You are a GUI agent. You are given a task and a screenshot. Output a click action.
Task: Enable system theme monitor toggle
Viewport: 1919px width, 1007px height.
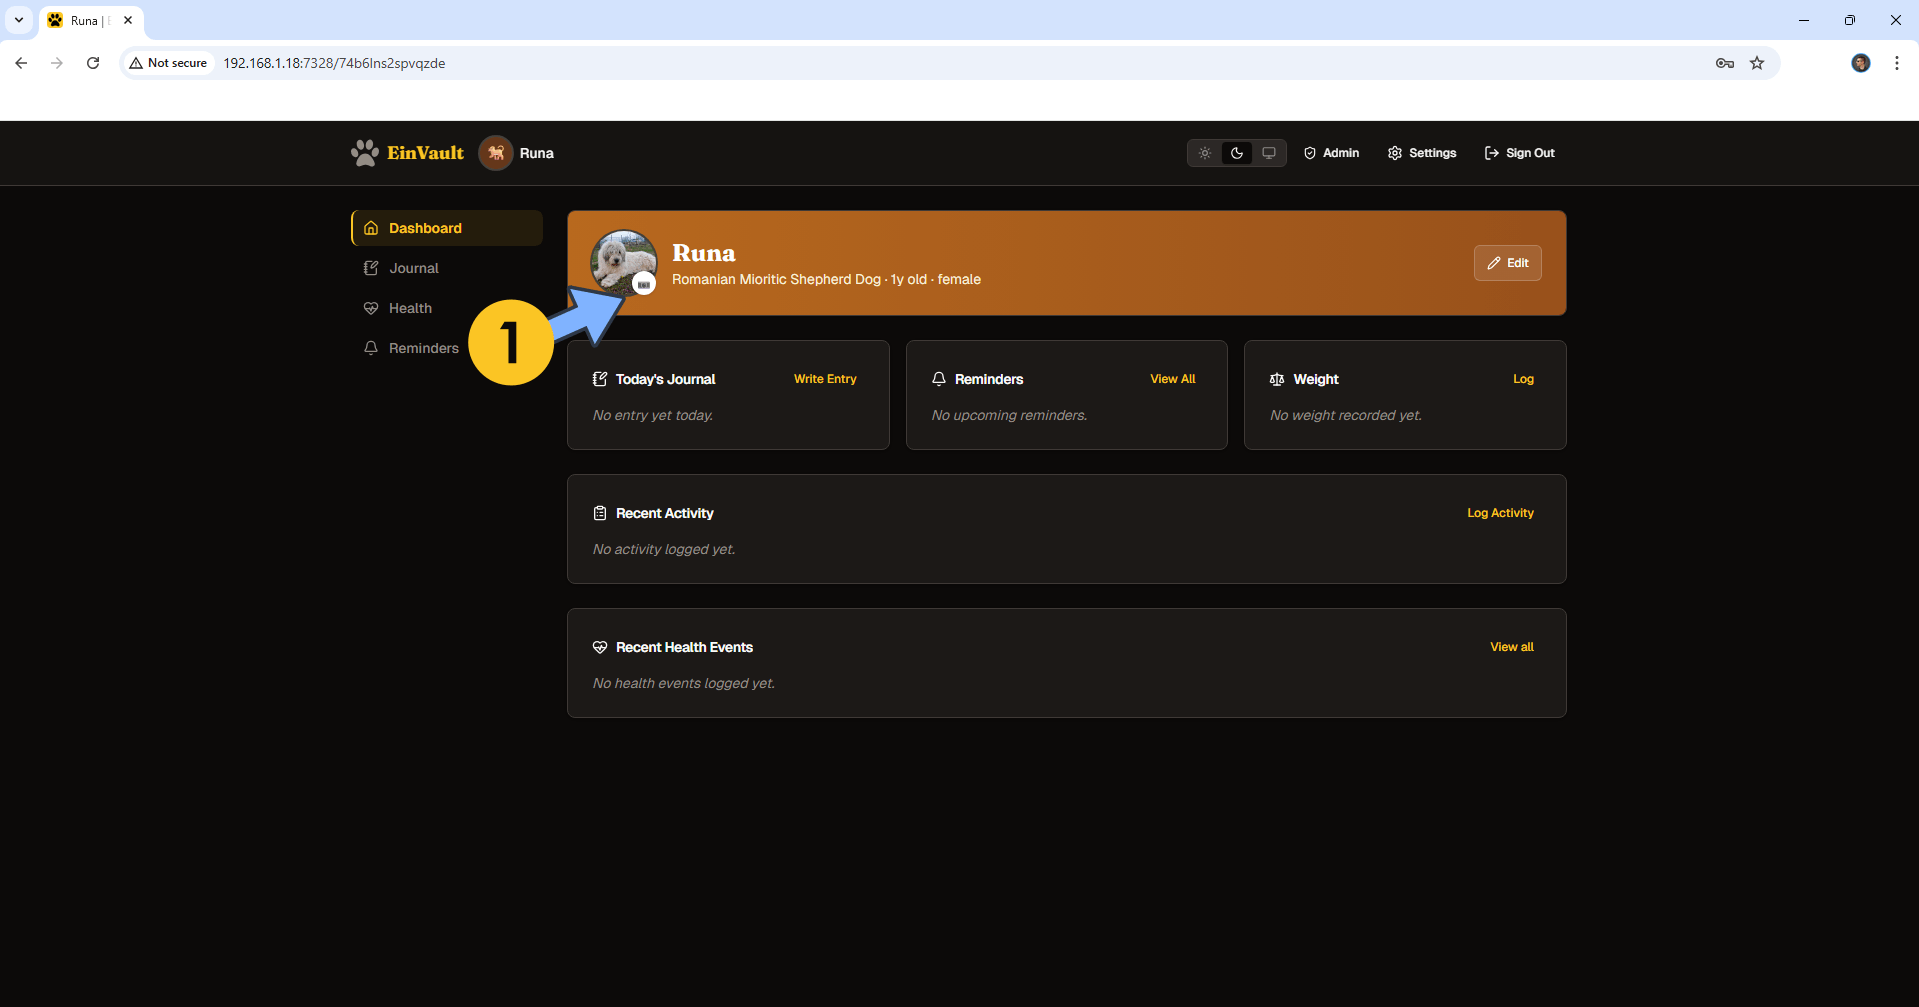coord(1269,153)
